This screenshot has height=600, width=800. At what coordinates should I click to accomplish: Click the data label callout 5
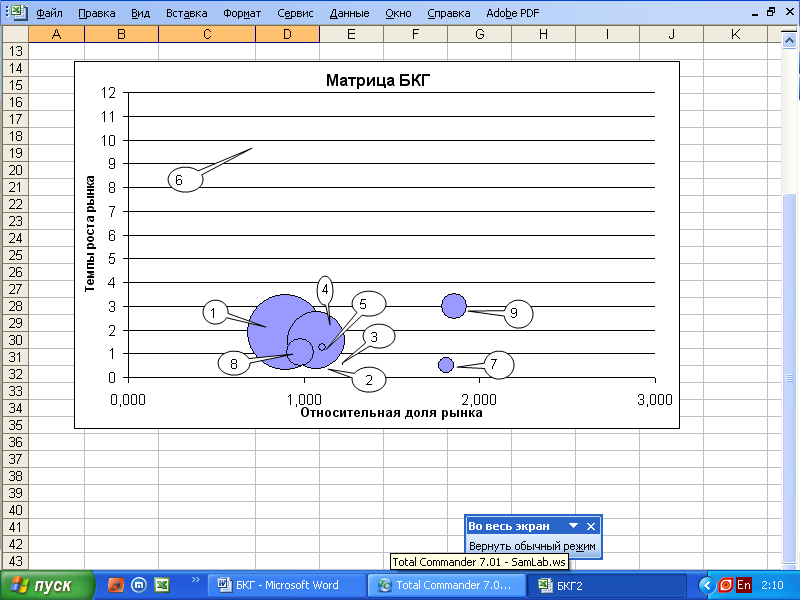[x=369, y=304]
